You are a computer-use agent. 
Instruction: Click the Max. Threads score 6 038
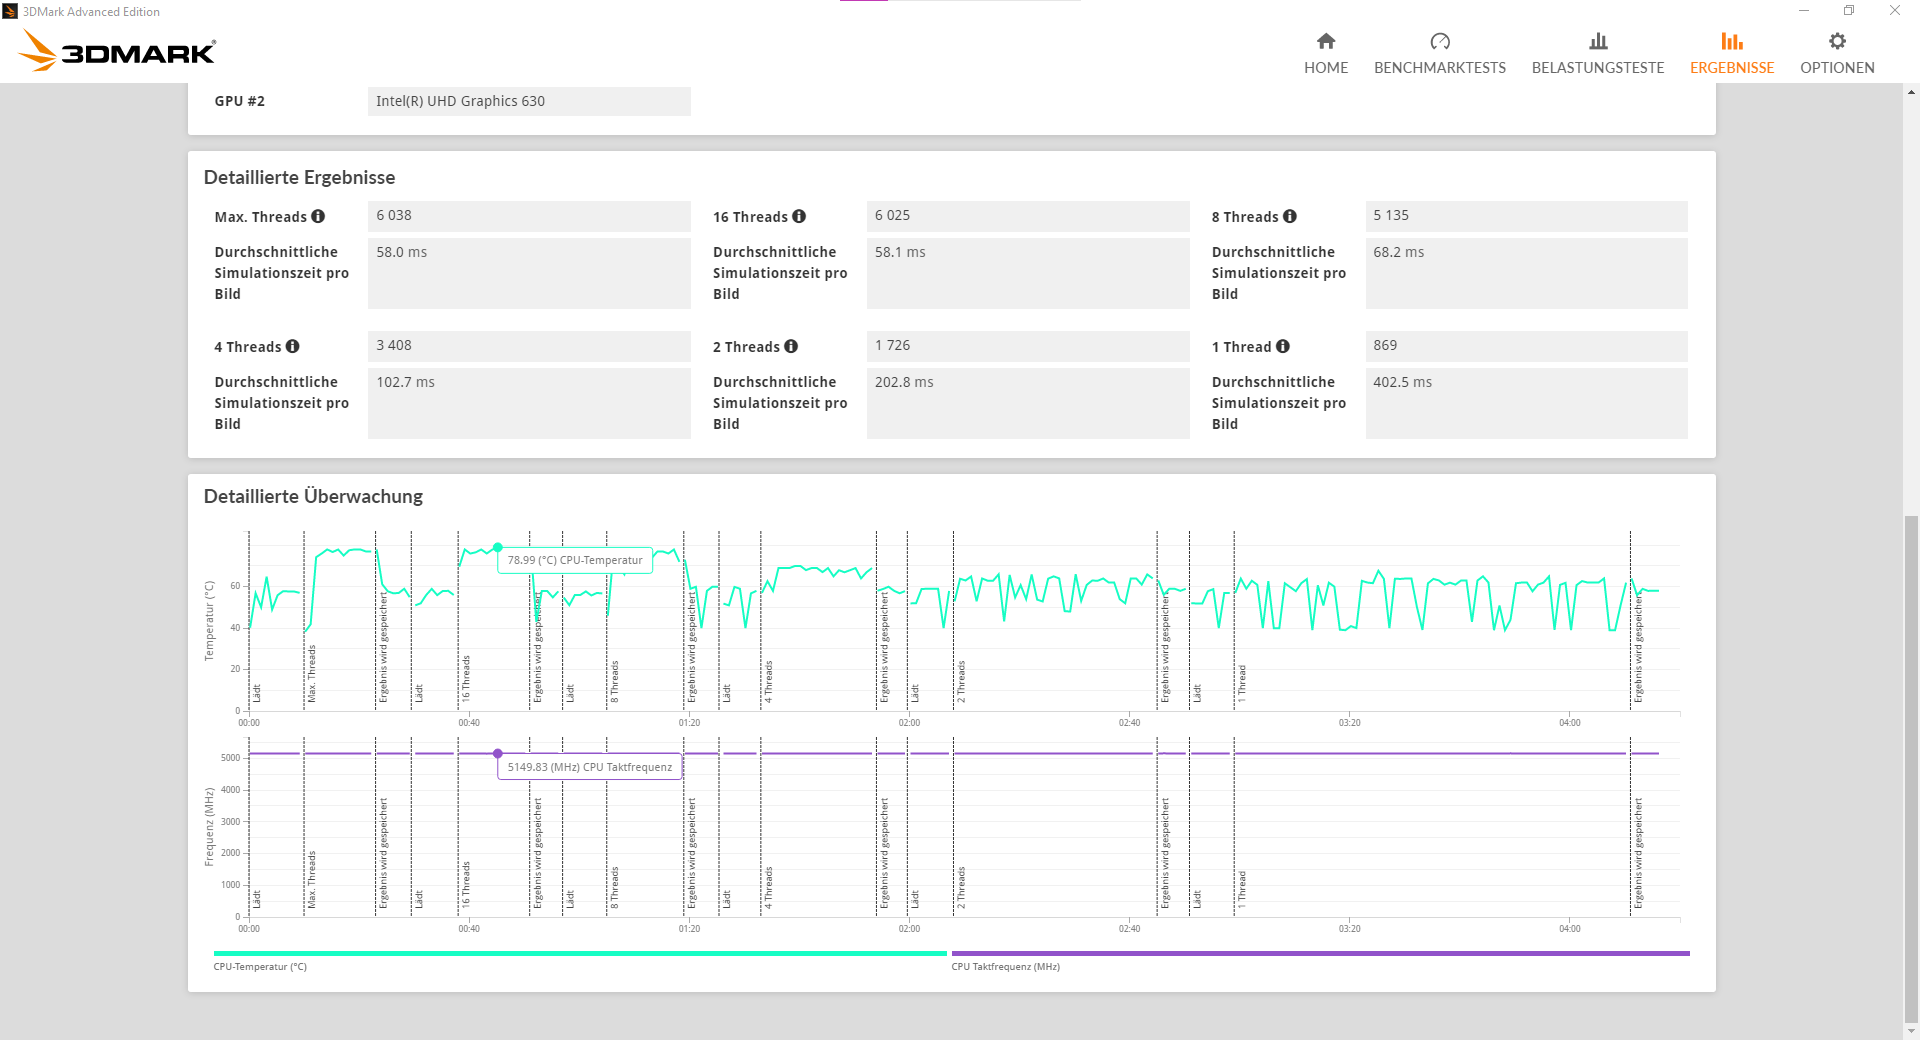pos(529,216)
